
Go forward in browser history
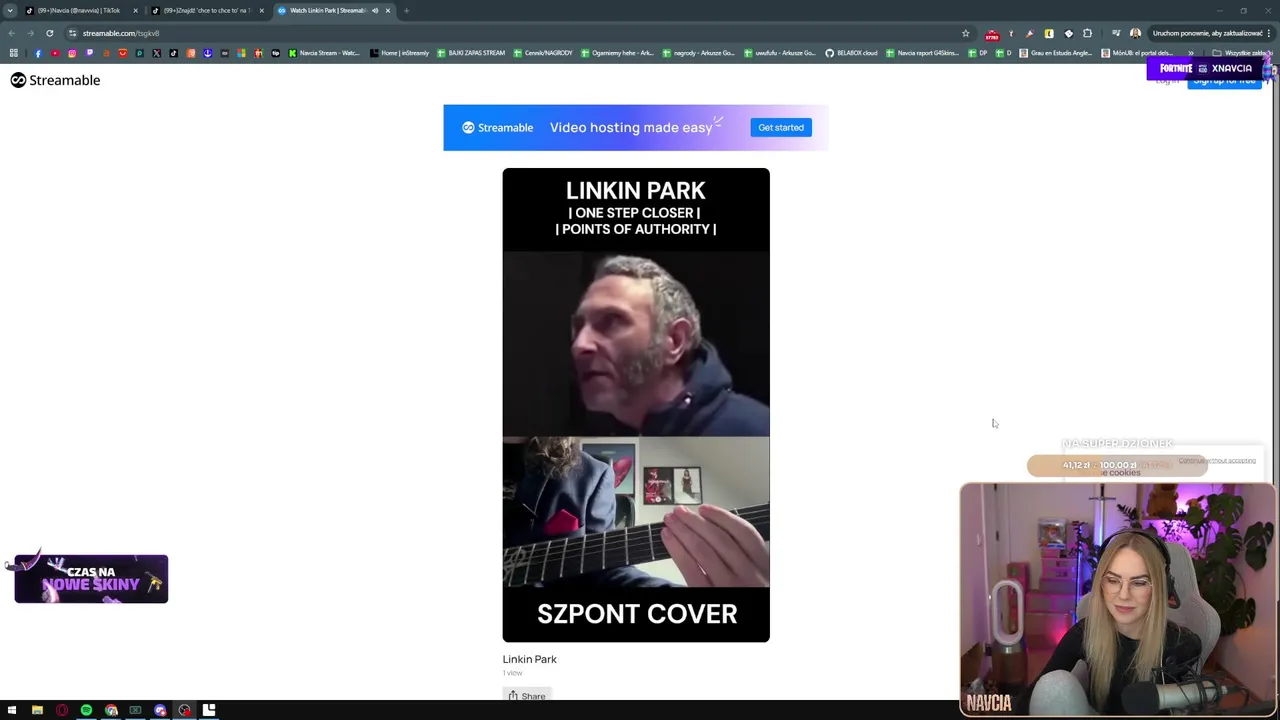click(x=30, y=33)
